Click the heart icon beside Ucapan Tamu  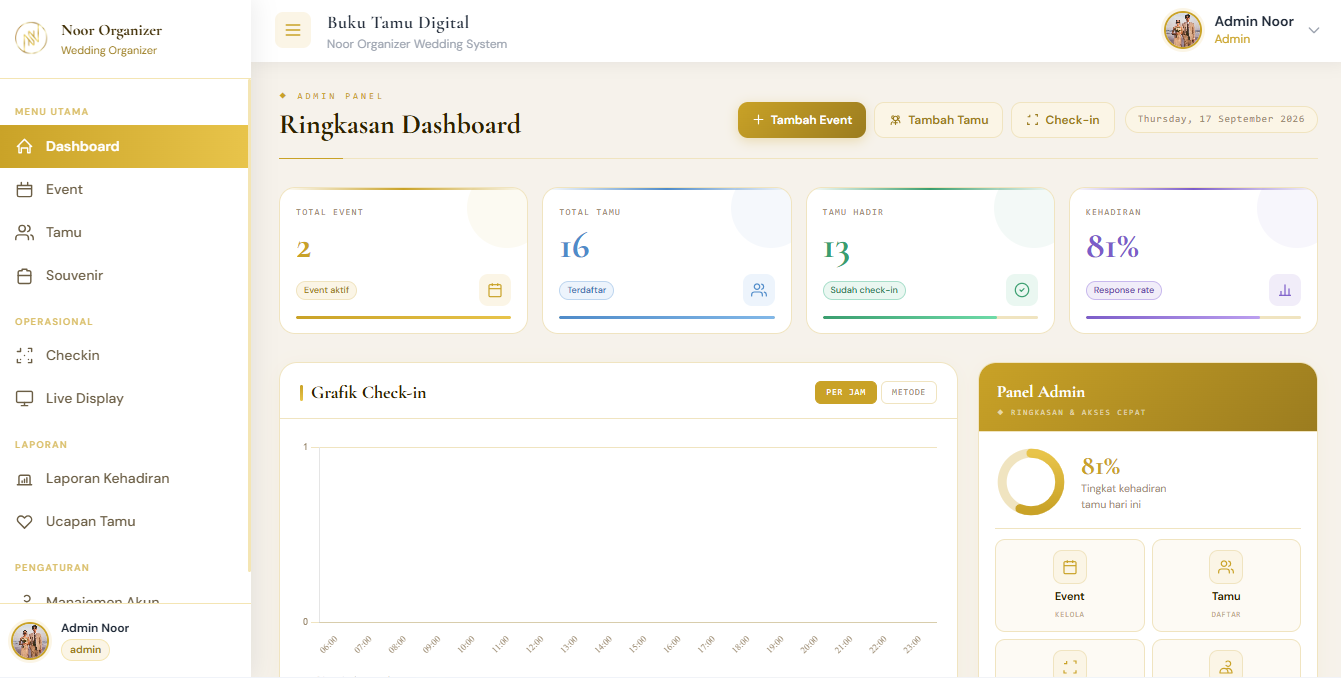tap(25, 521)
